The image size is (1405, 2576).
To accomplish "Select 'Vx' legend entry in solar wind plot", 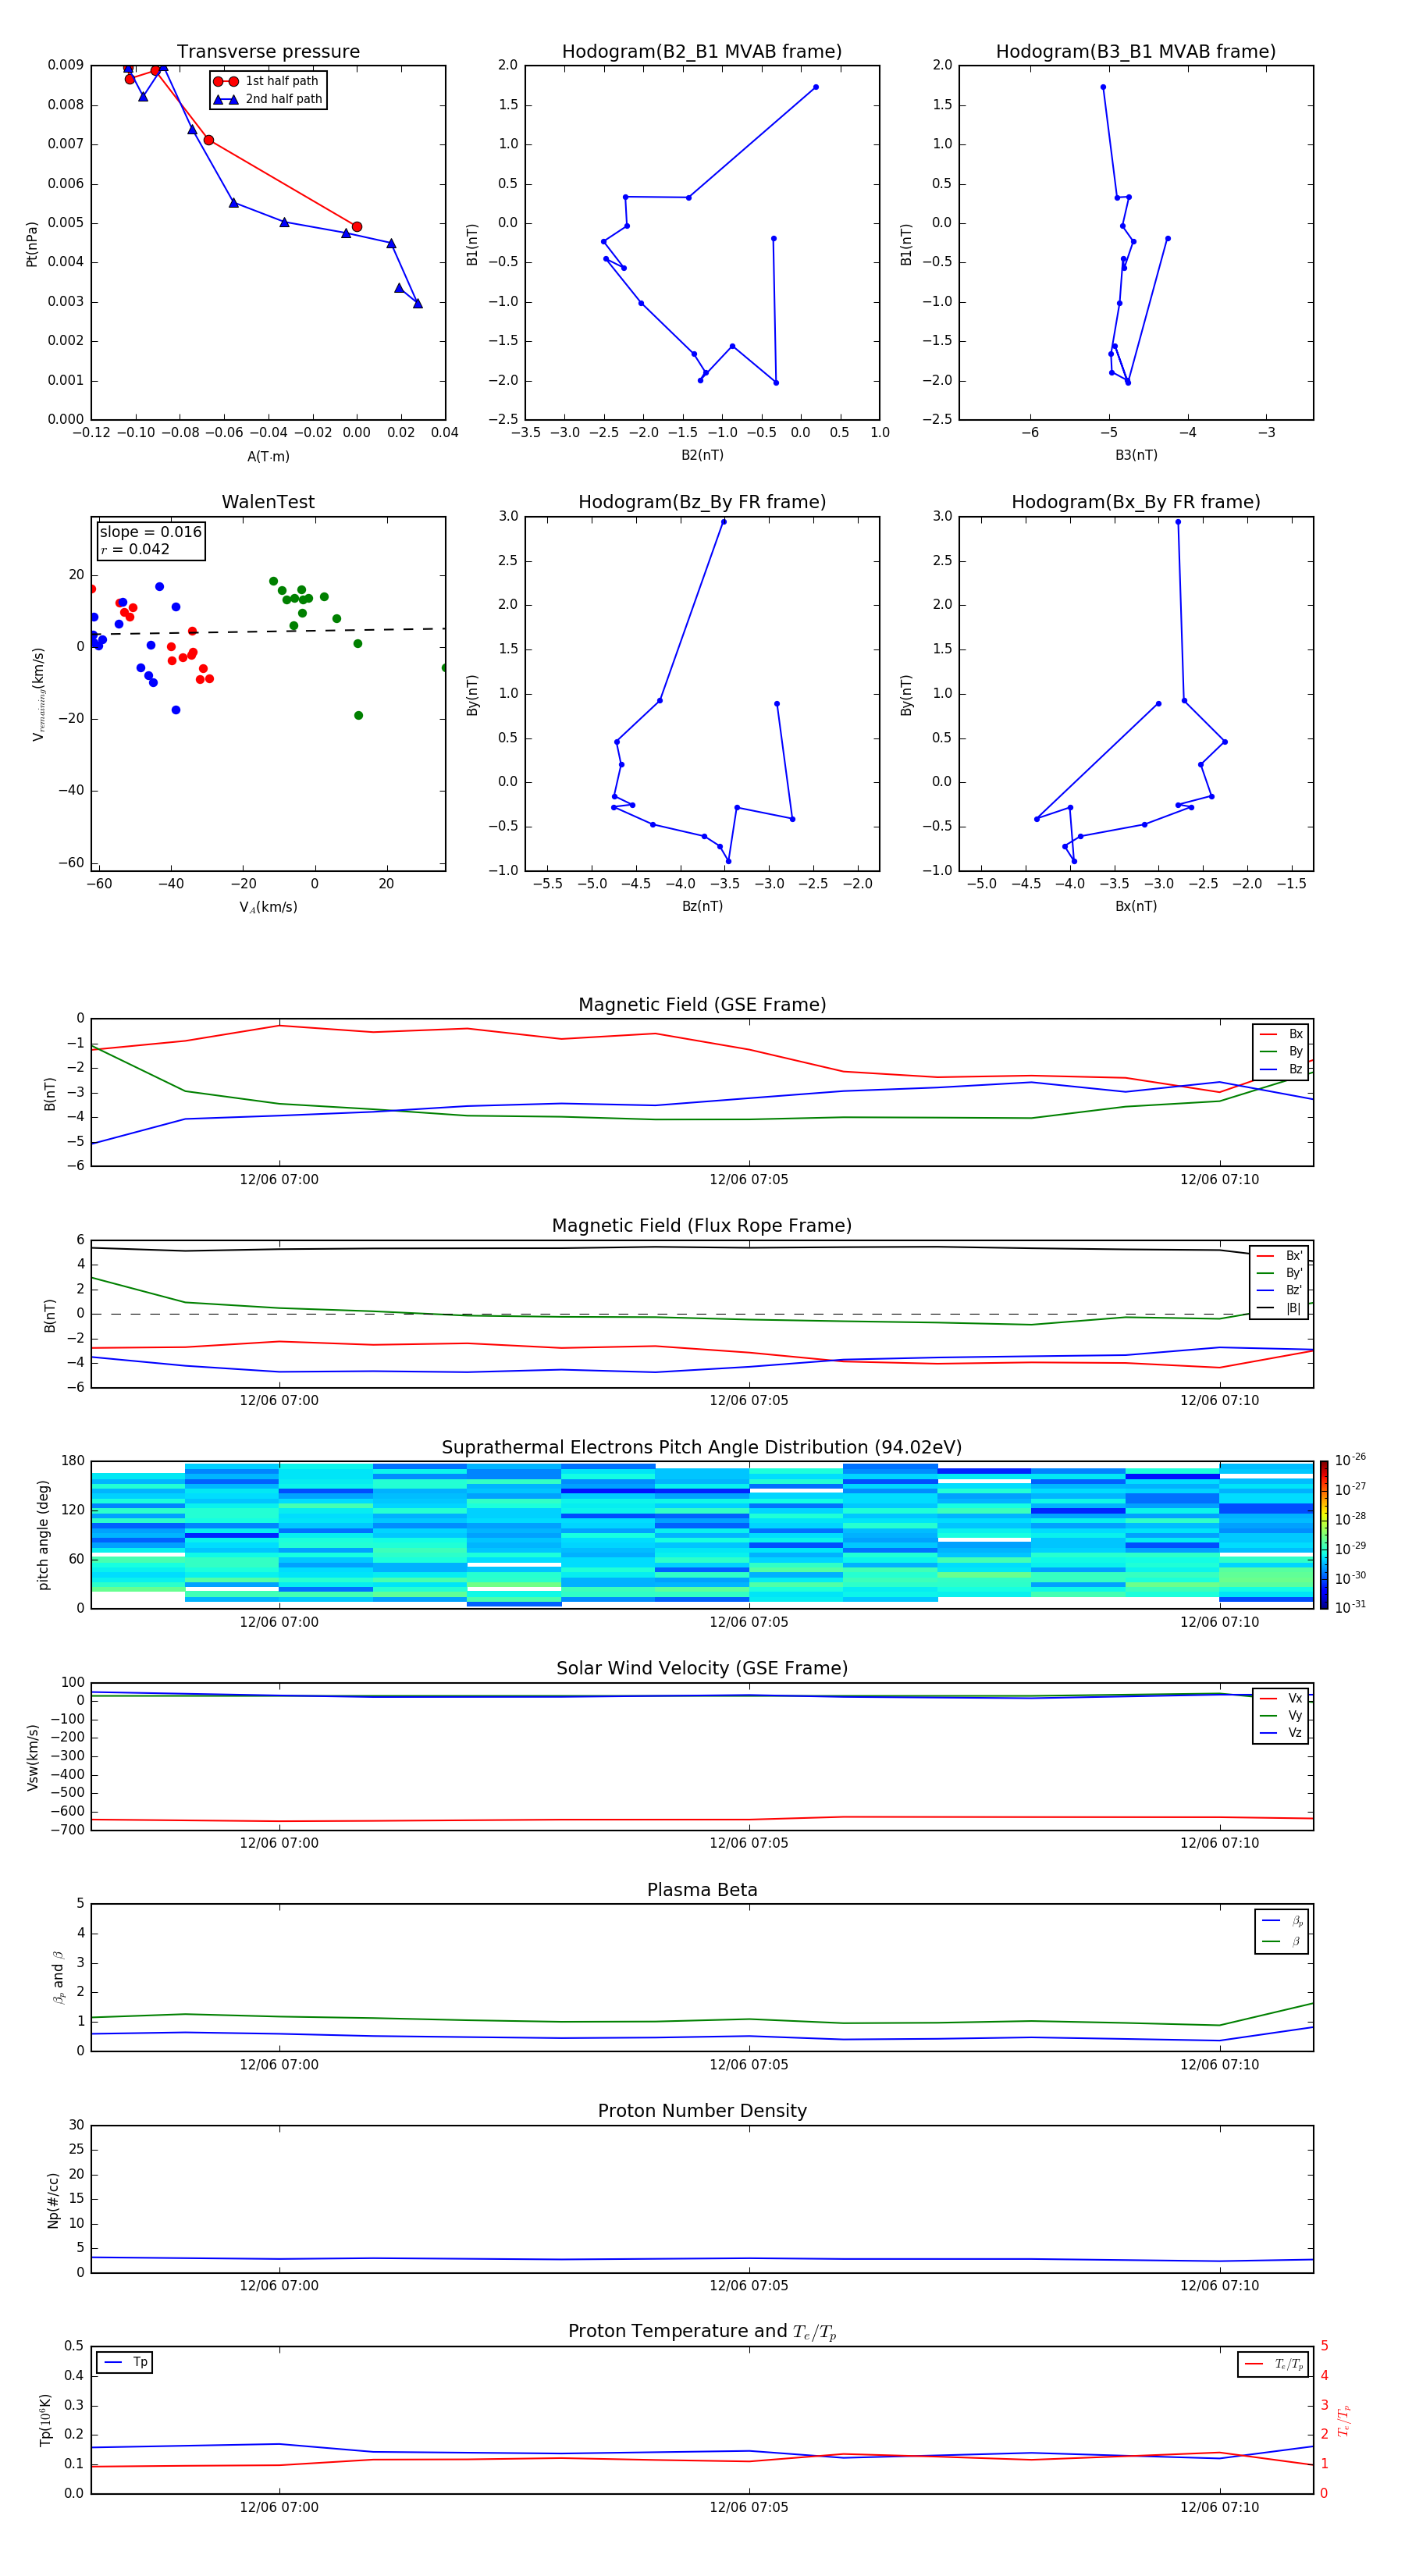I will click(x=1281, y=1698).
